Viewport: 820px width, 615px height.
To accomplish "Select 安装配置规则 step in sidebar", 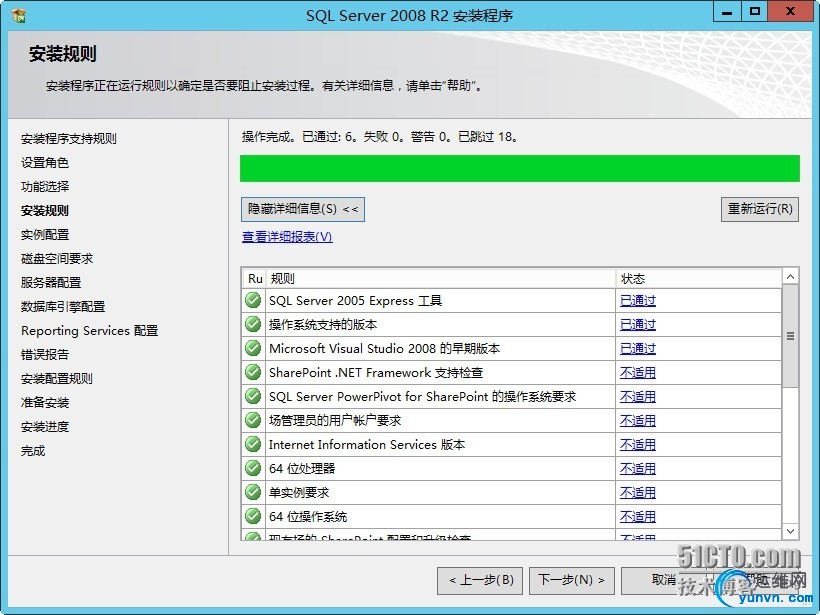I will pyautogui.click(x=57, y=379).
